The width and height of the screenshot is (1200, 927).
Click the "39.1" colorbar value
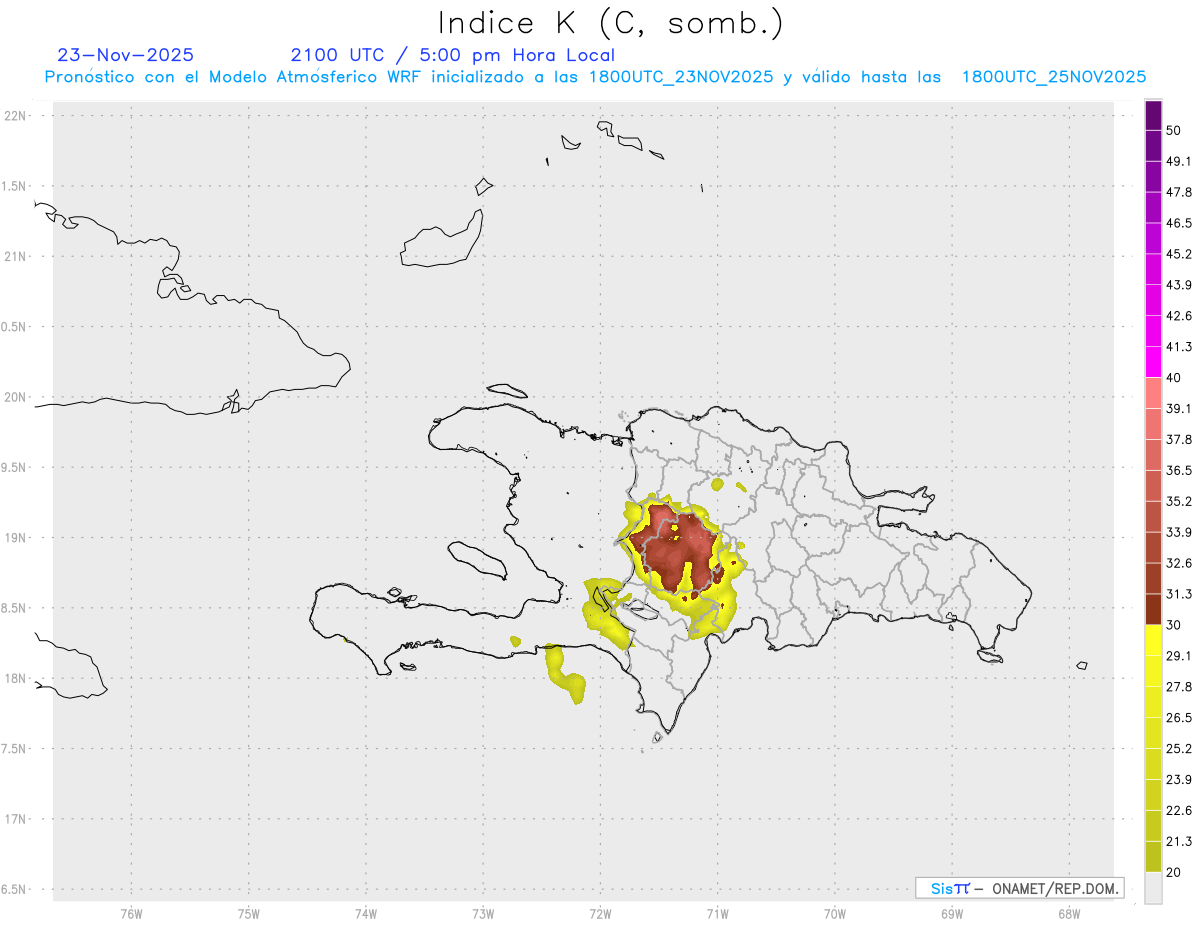[1179, 409]
